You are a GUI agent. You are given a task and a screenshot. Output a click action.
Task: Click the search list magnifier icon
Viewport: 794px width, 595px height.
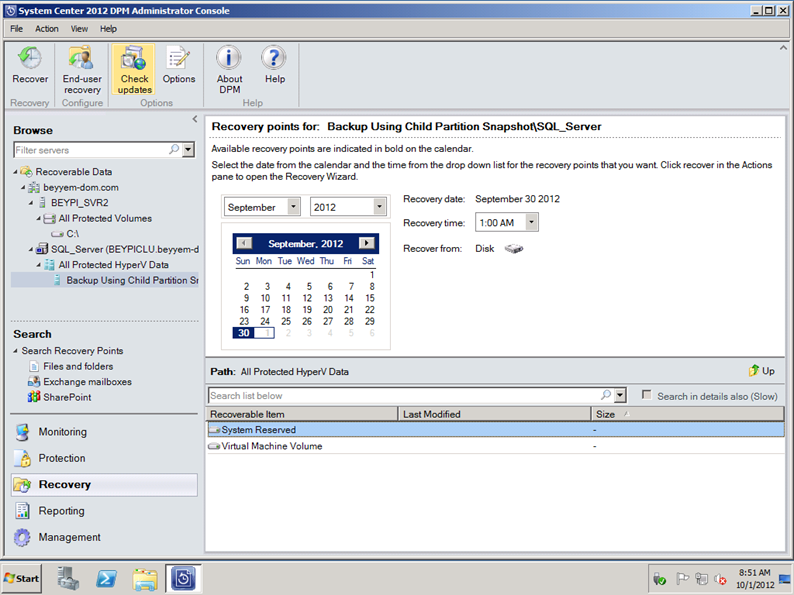pos(606,395)
